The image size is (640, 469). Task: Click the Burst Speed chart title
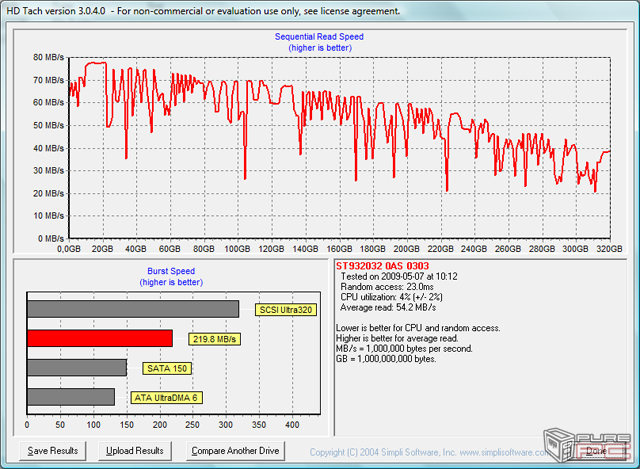pyautogui.click(x=171, y=271)
